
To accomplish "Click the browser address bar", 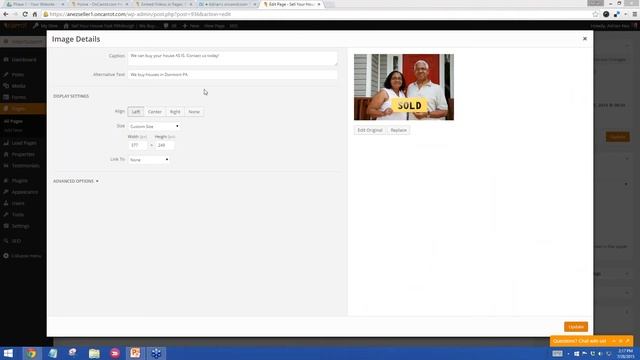I will [318, 14].
